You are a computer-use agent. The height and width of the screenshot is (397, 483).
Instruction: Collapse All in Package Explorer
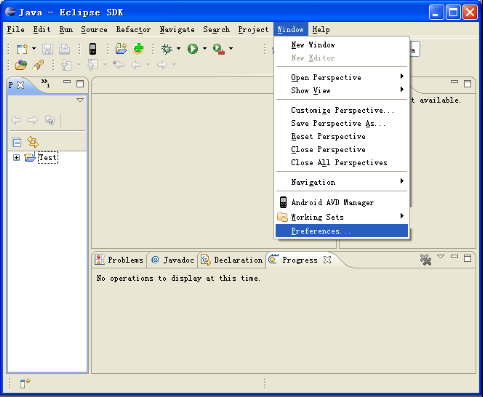16,143
